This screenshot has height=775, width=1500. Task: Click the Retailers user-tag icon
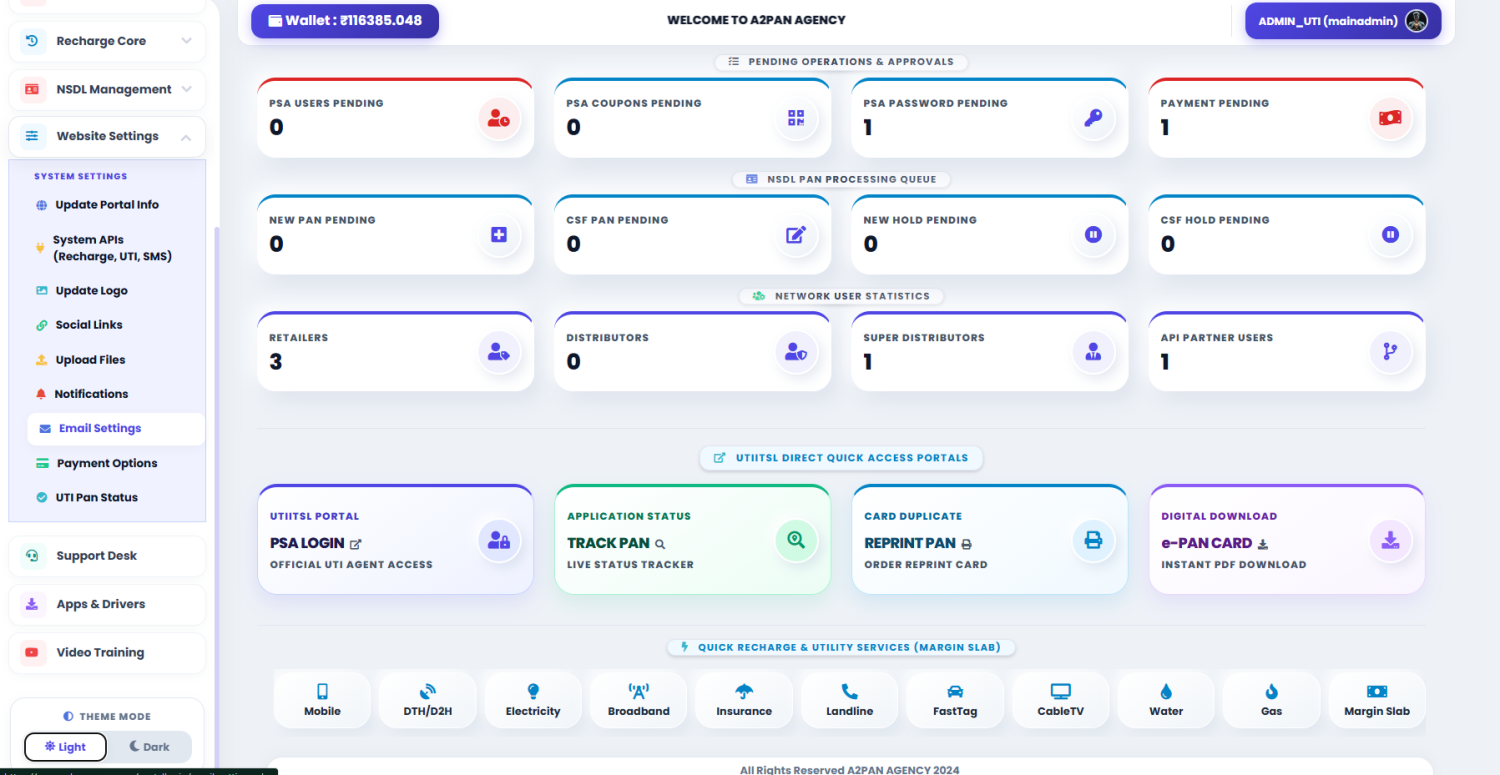(499, 352)
